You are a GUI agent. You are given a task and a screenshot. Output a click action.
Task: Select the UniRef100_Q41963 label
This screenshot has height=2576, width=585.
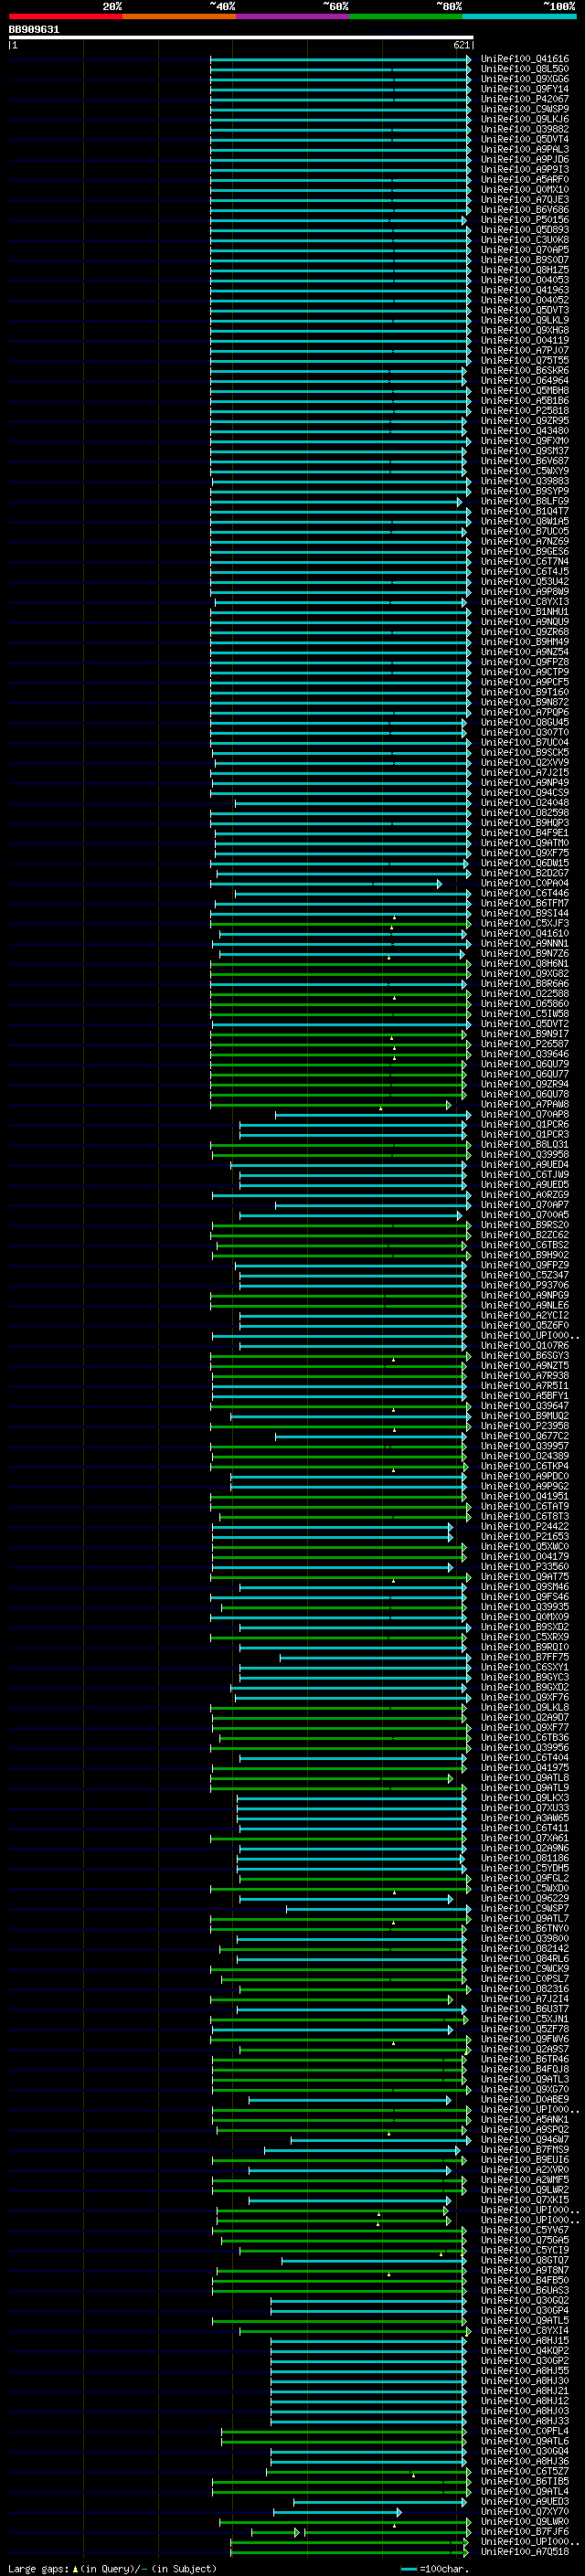point(525,290)
